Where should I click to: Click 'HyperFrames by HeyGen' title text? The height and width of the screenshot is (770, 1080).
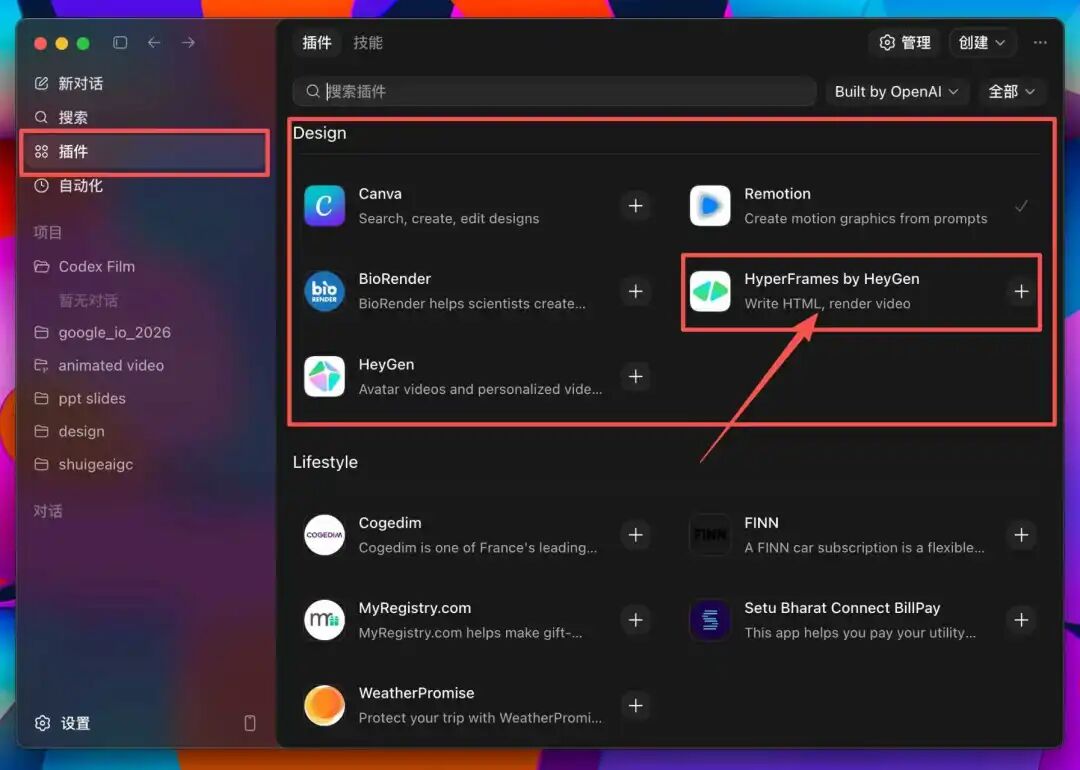832,280
